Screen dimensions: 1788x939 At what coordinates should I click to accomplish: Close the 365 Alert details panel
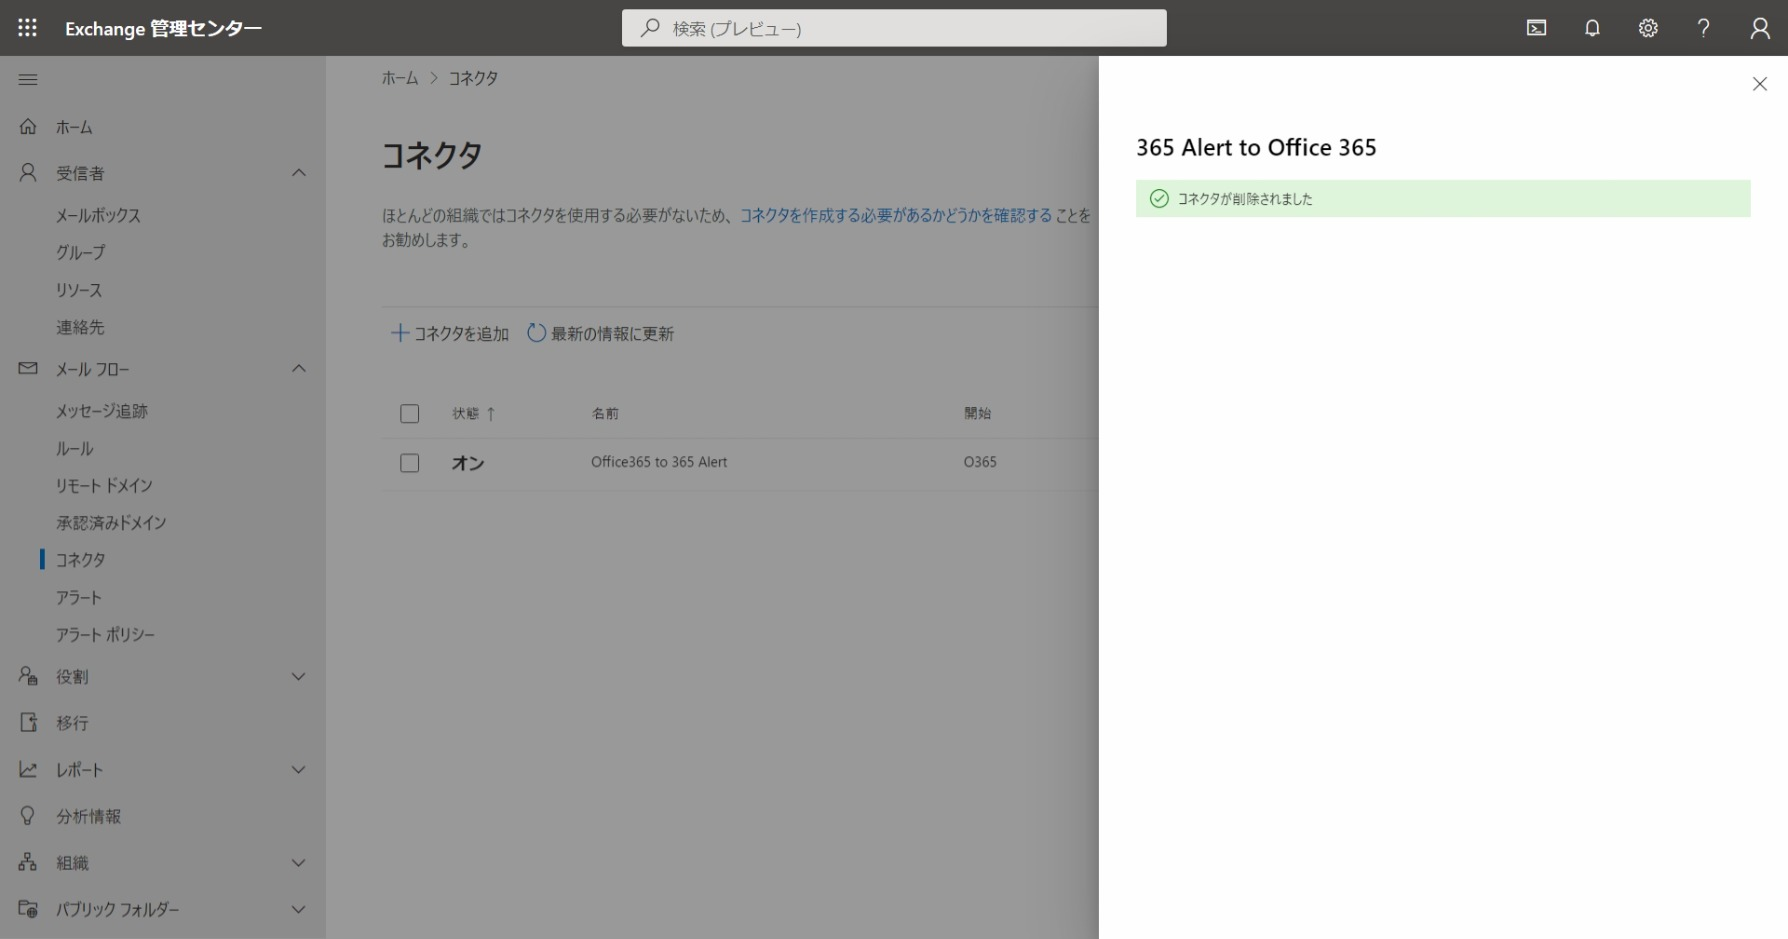(1760, 84)
